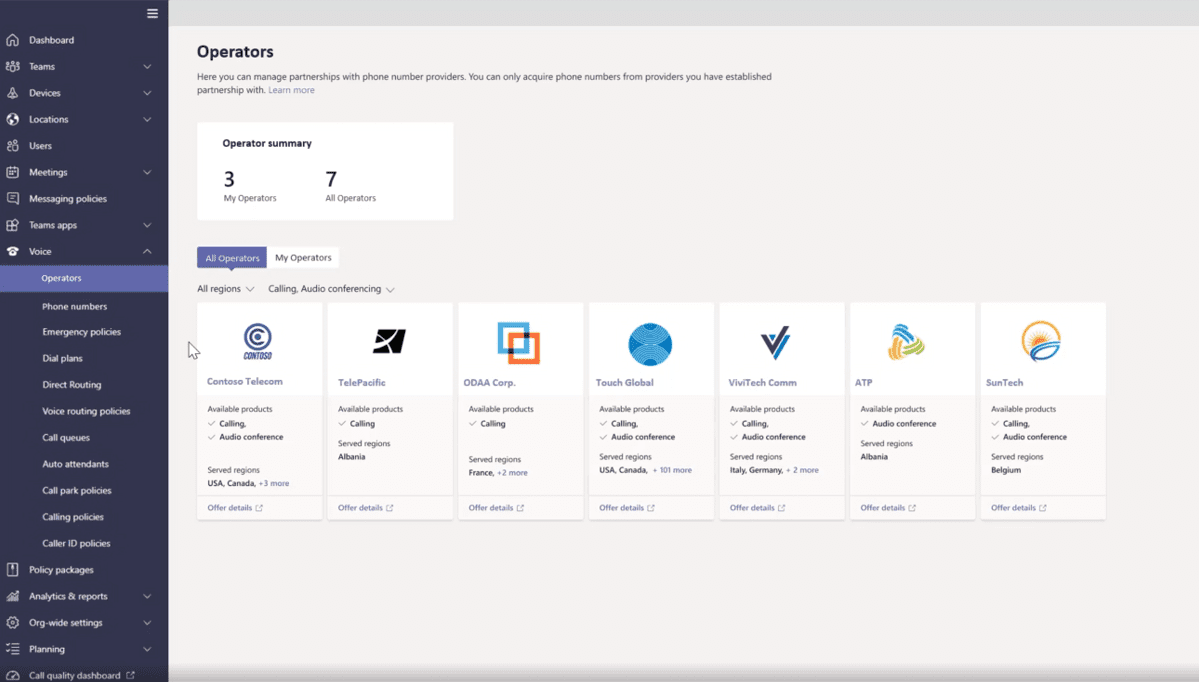The height and width of the screenshot is (682, 1199).
Task: Expand the Locations section chevron
Action: coord(147,119)
